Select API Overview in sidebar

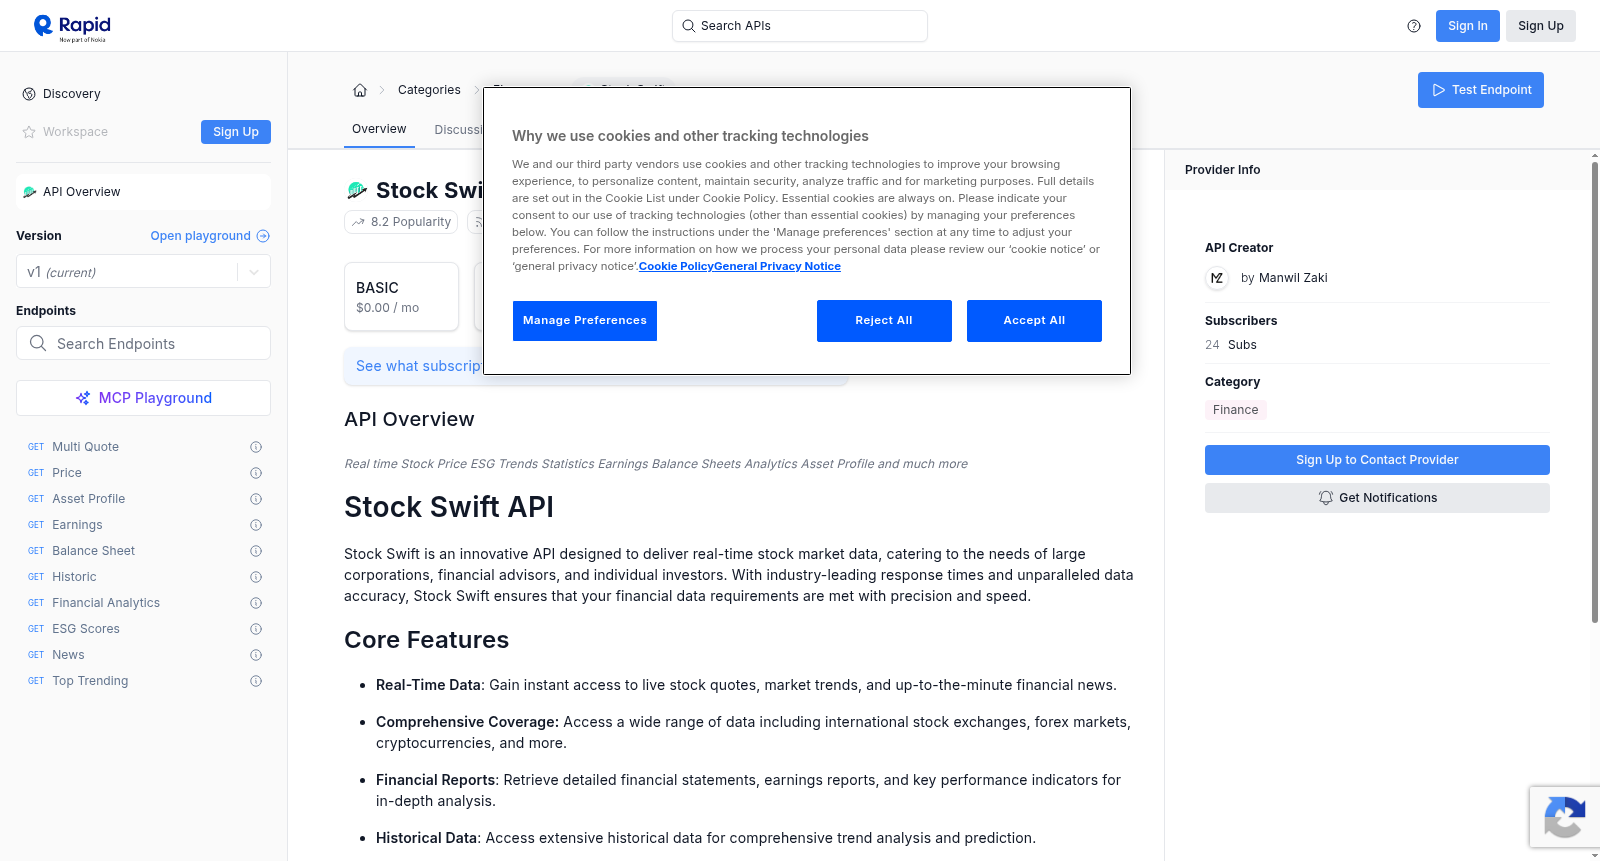pos(143,192)
